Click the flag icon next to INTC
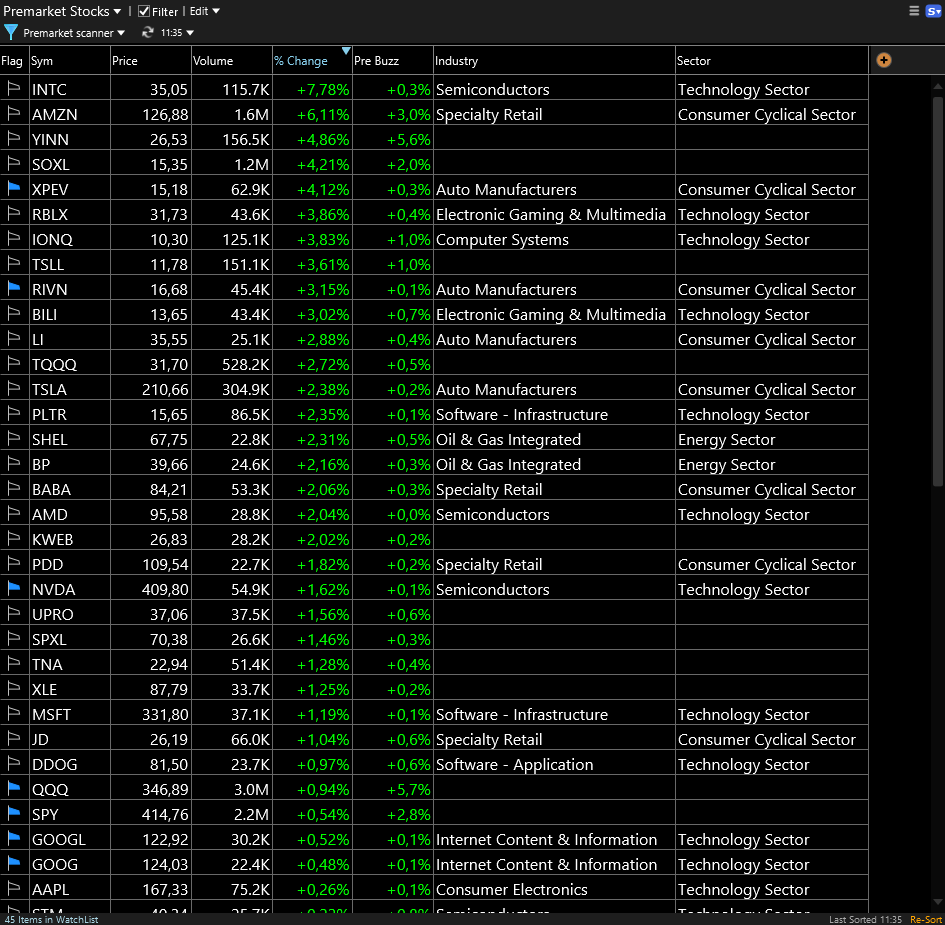The width and height of the screenshot is (945, 925). click(x=13, y=89)
